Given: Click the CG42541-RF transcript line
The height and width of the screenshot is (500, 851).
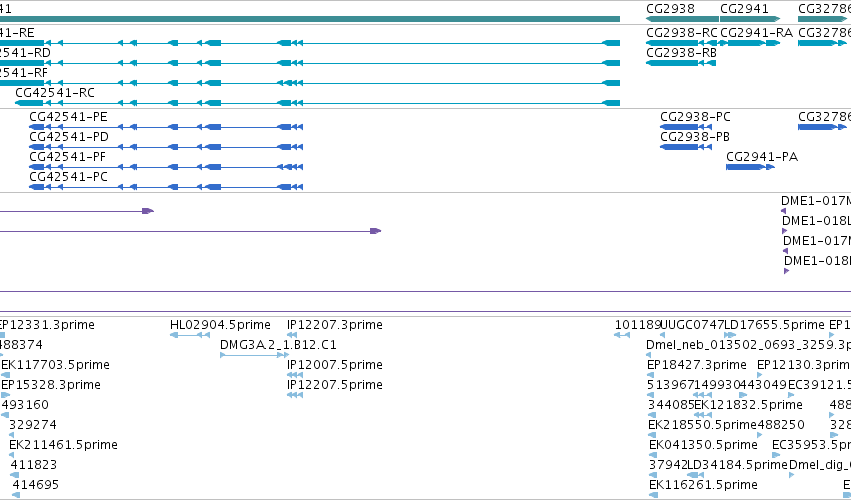Looking at the screenshot, I should click(x=310, y=83).
